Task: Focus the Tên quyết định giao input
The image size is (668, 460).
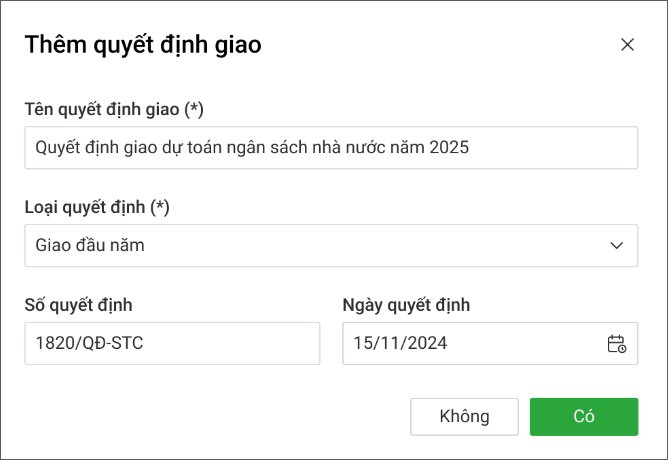Action: pos(330,148)
